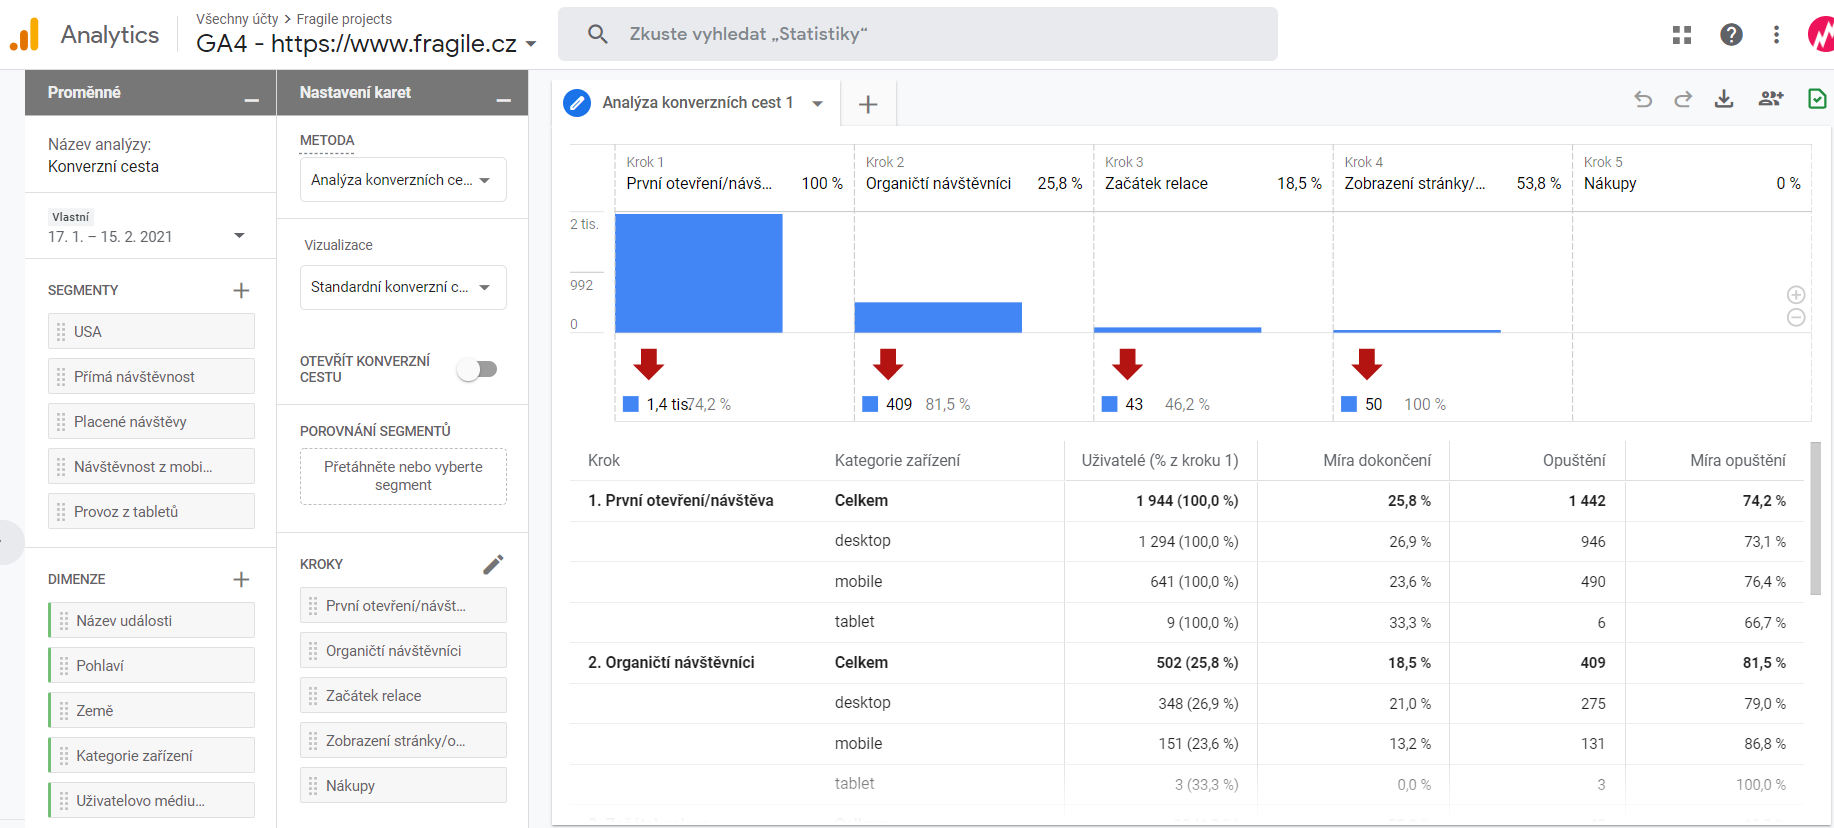Select the USA segment chip
1834x828 pixels.
[151, 331]
